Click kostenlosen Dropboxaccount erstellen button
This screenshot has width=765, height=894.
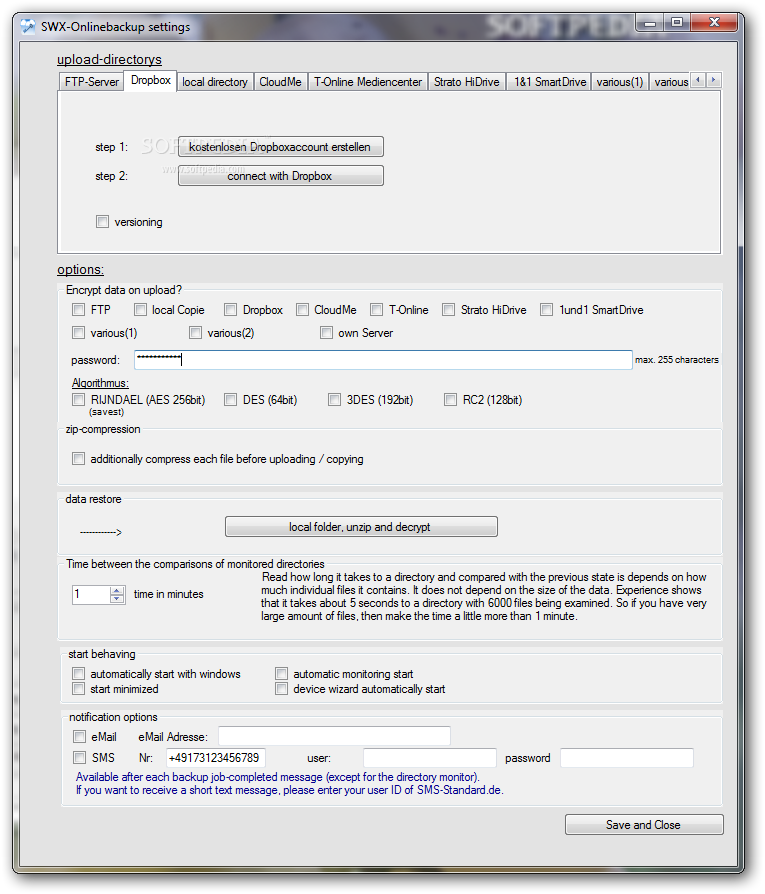point(280,147)
